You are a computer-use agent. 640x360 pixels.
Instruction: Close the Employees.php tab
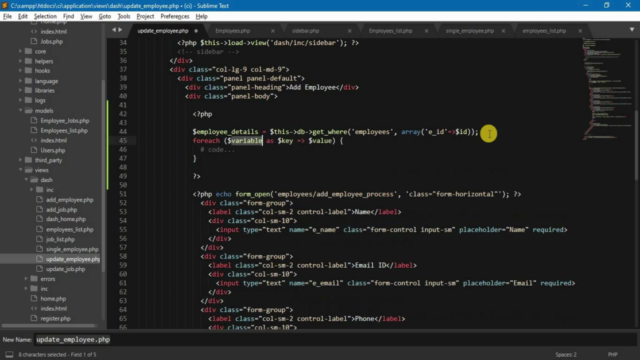[273, 31]
